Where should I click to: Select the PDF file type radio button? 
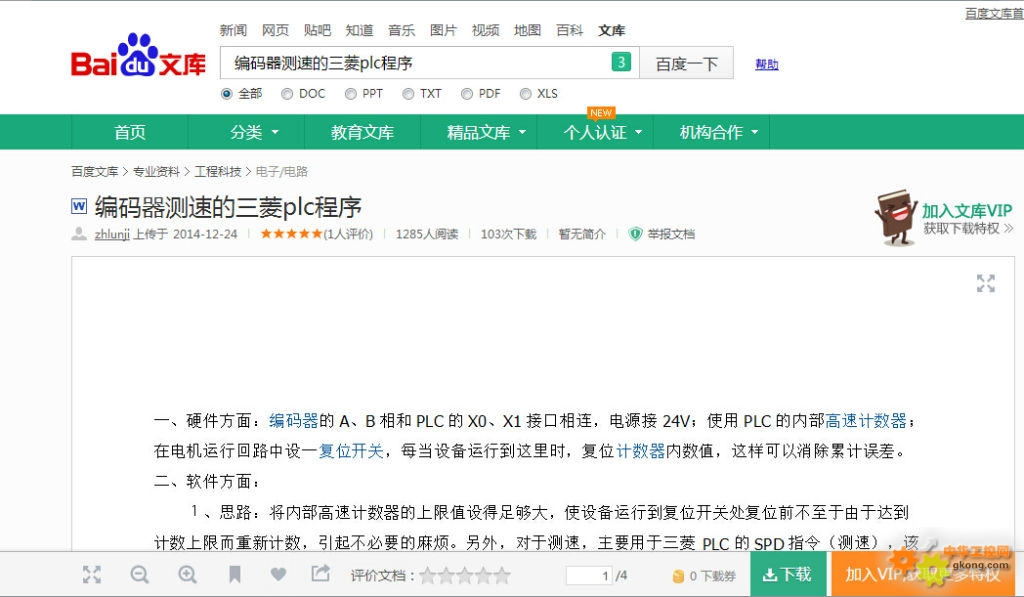pyautogui.click(x=466, y=94)
